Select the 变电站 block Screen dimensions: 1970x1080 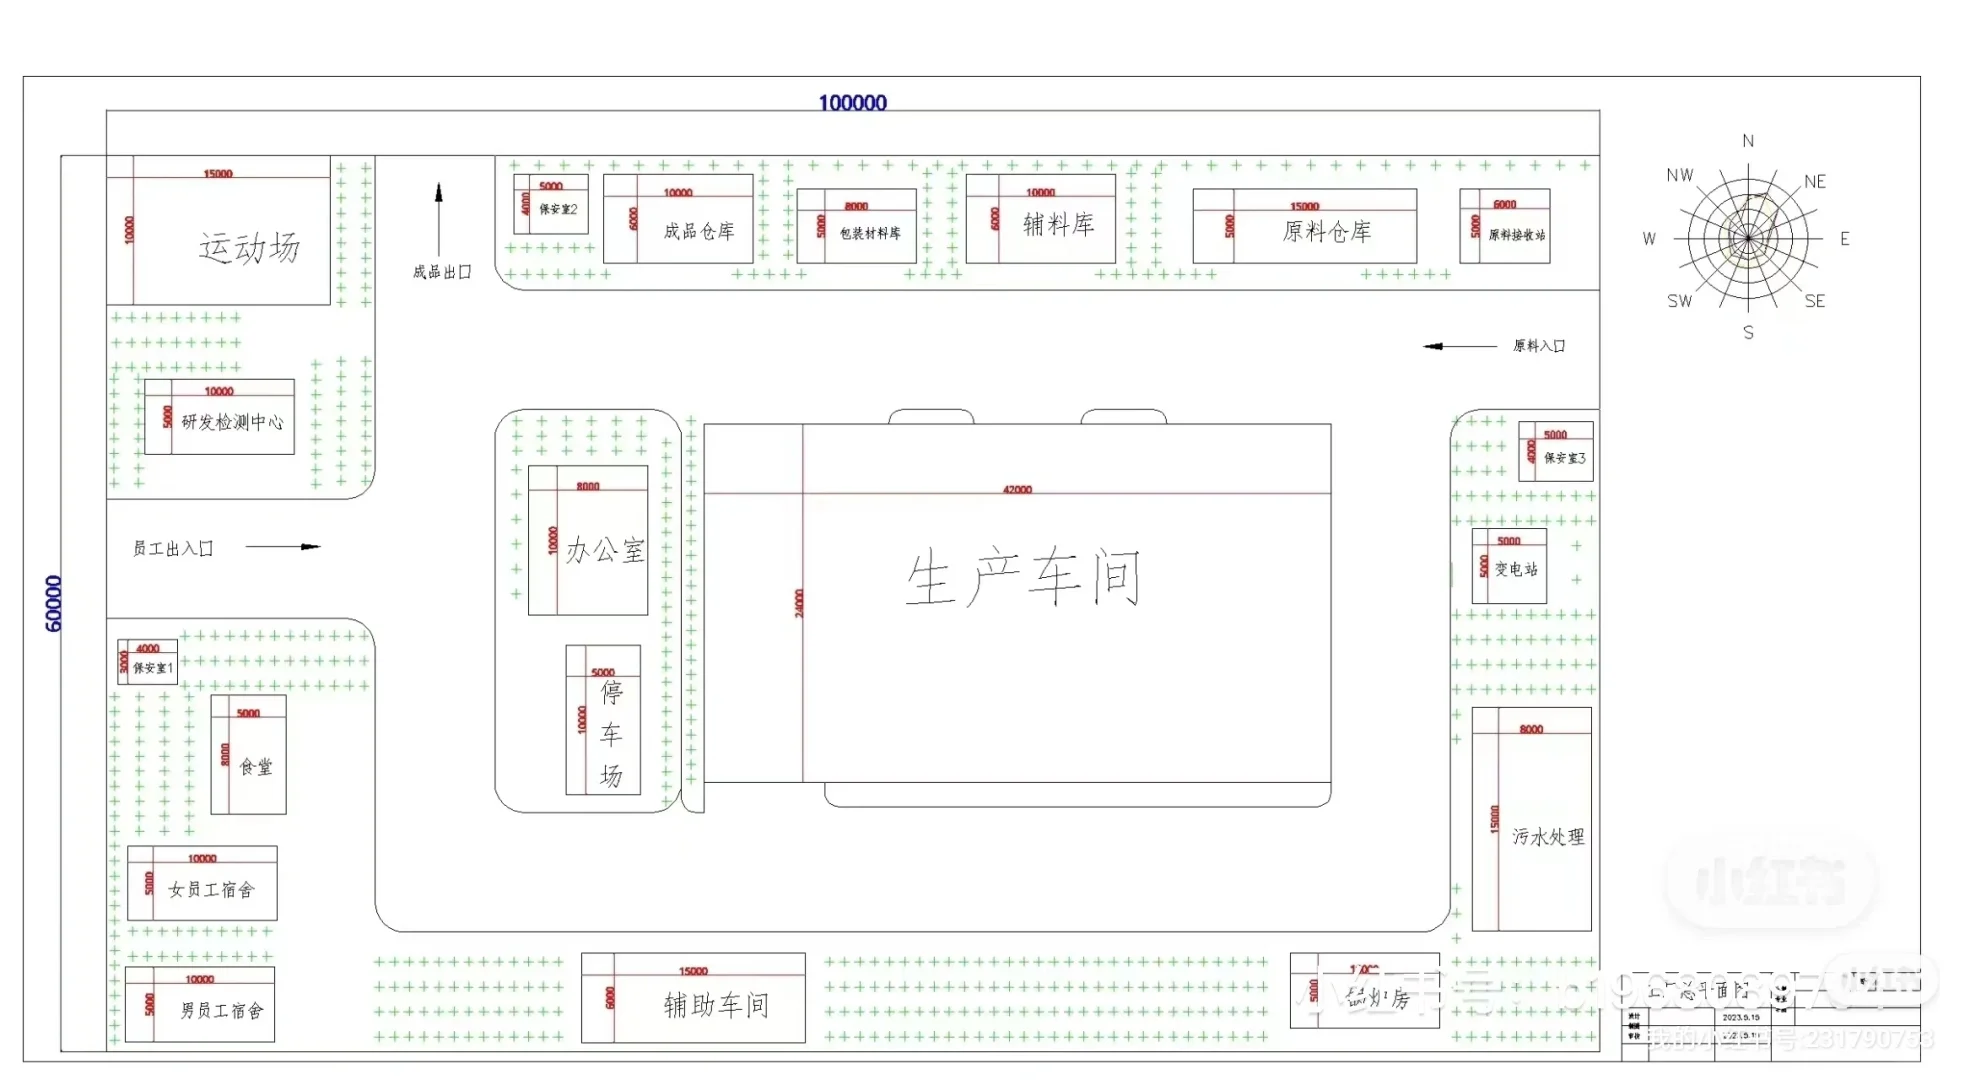click(1515, 570)
